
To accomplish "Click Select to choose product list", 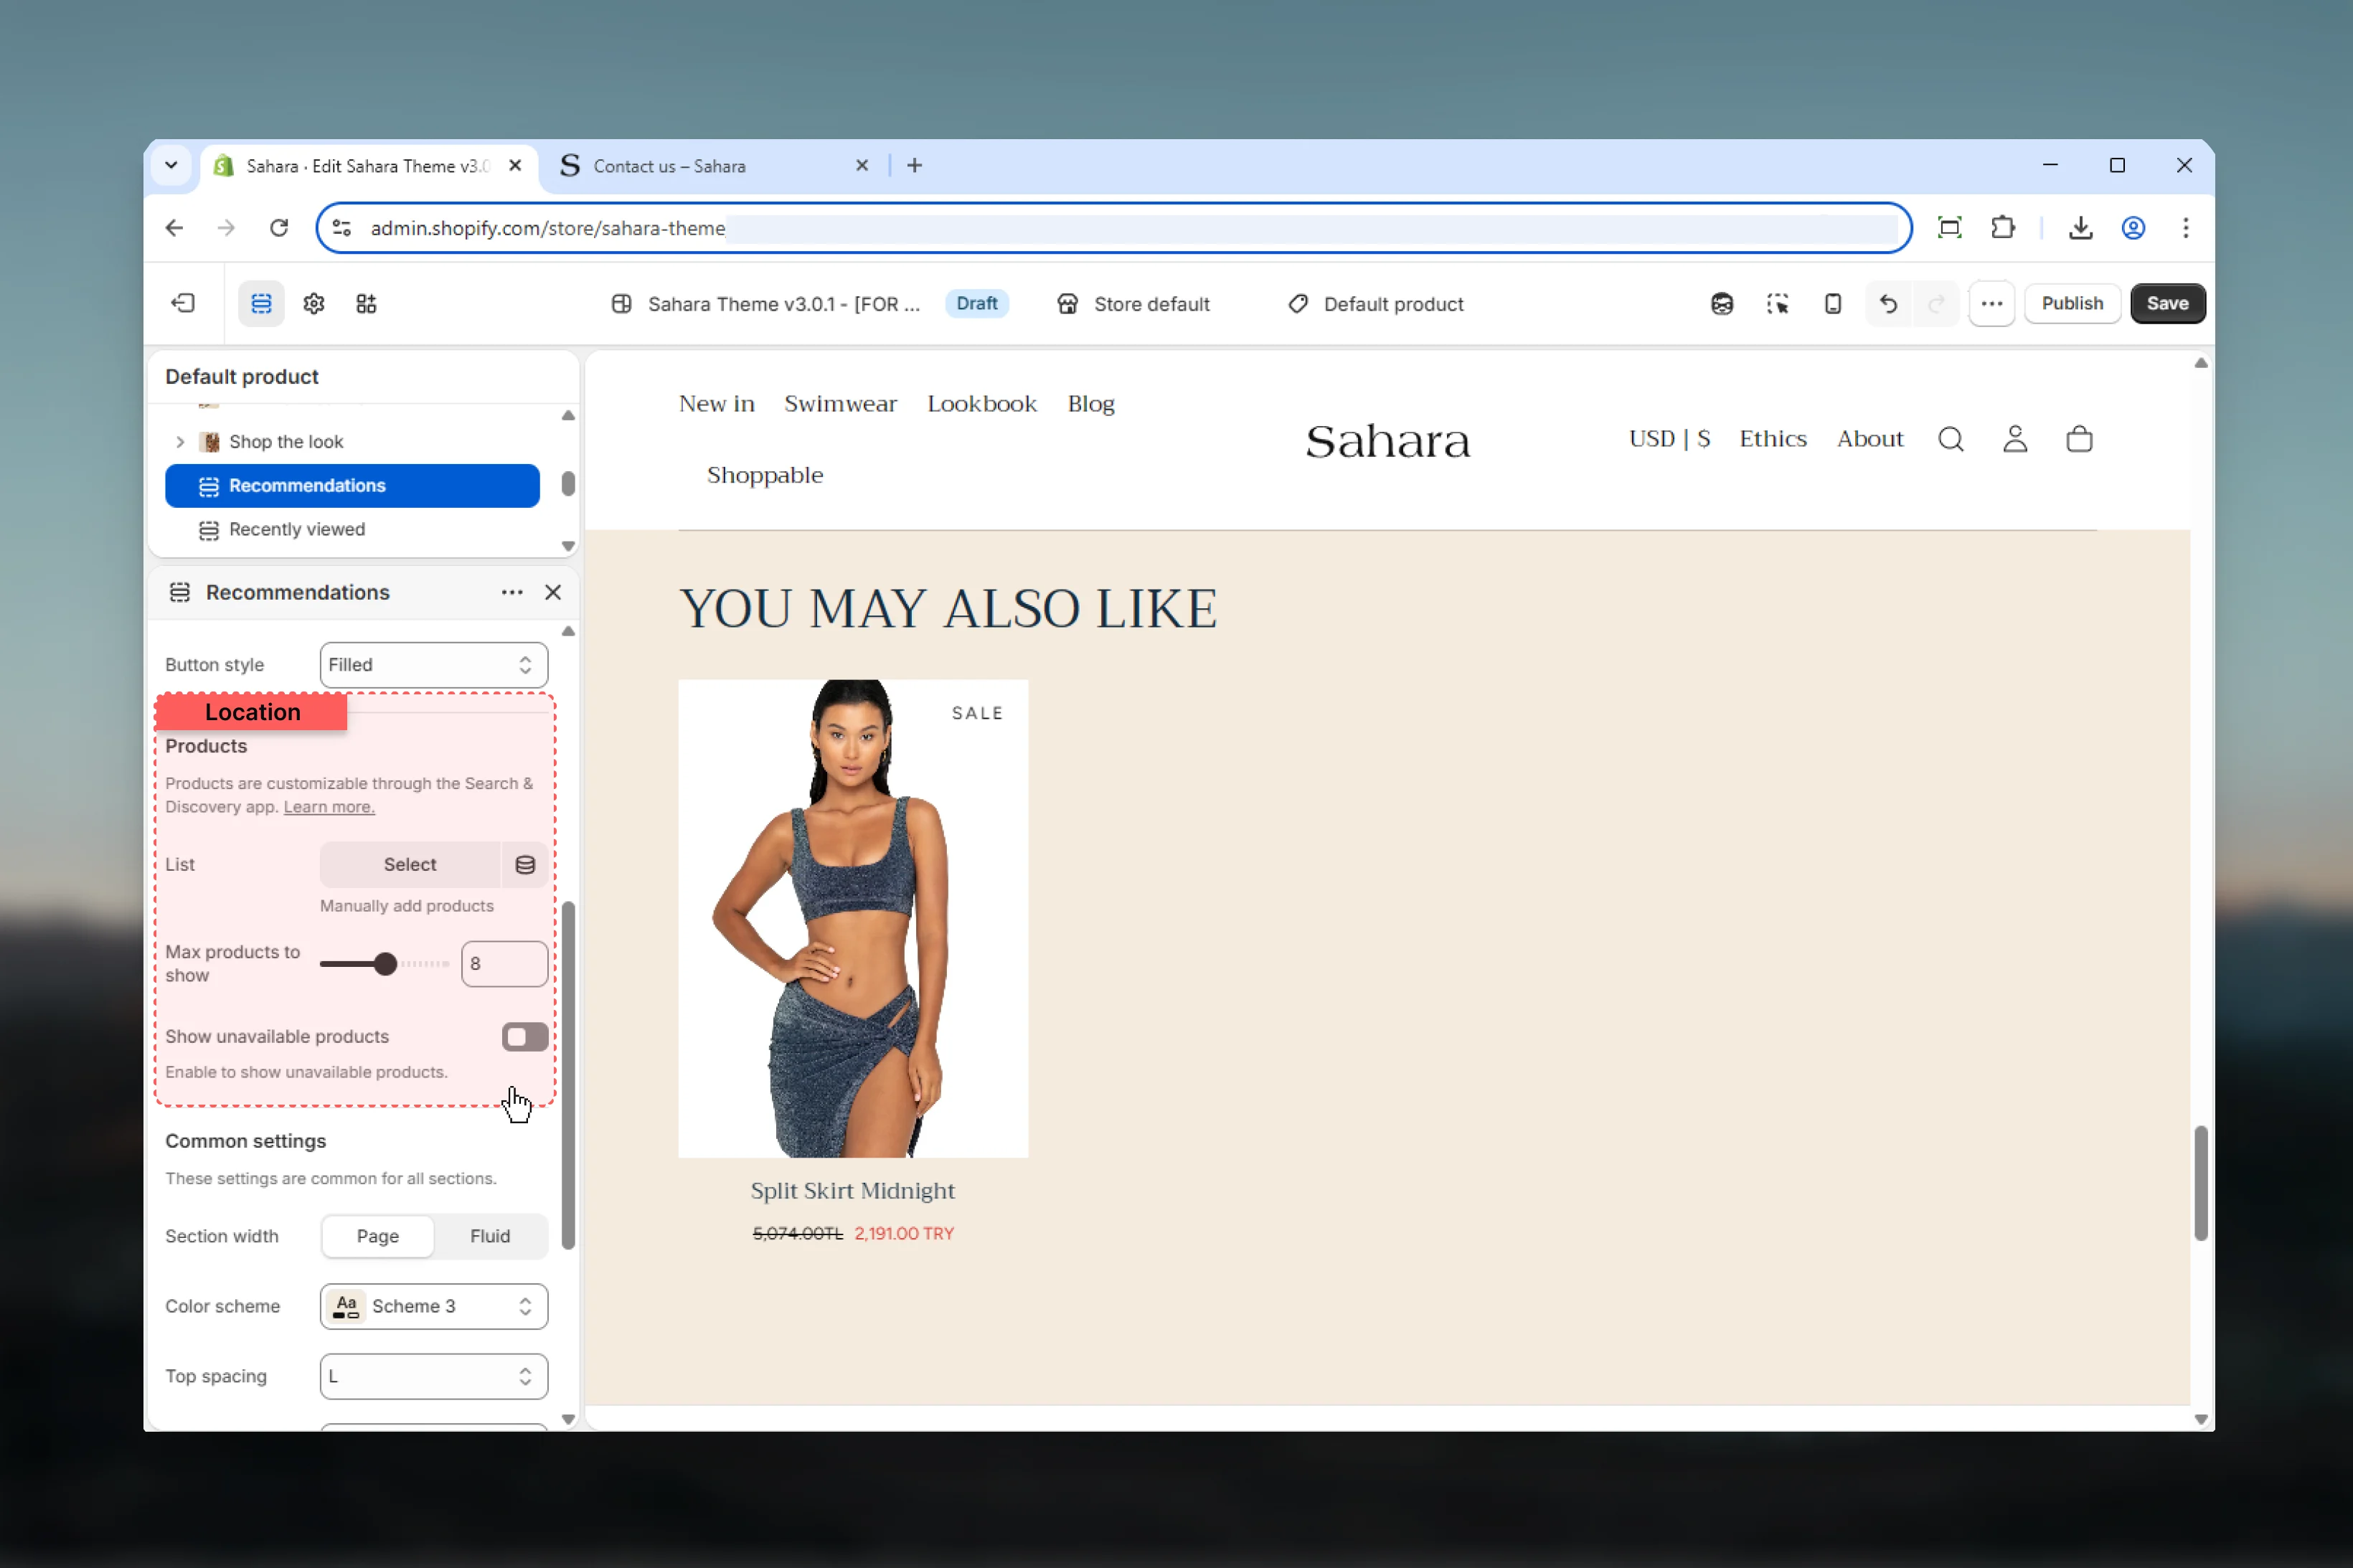I will click(x=410, y=864).
